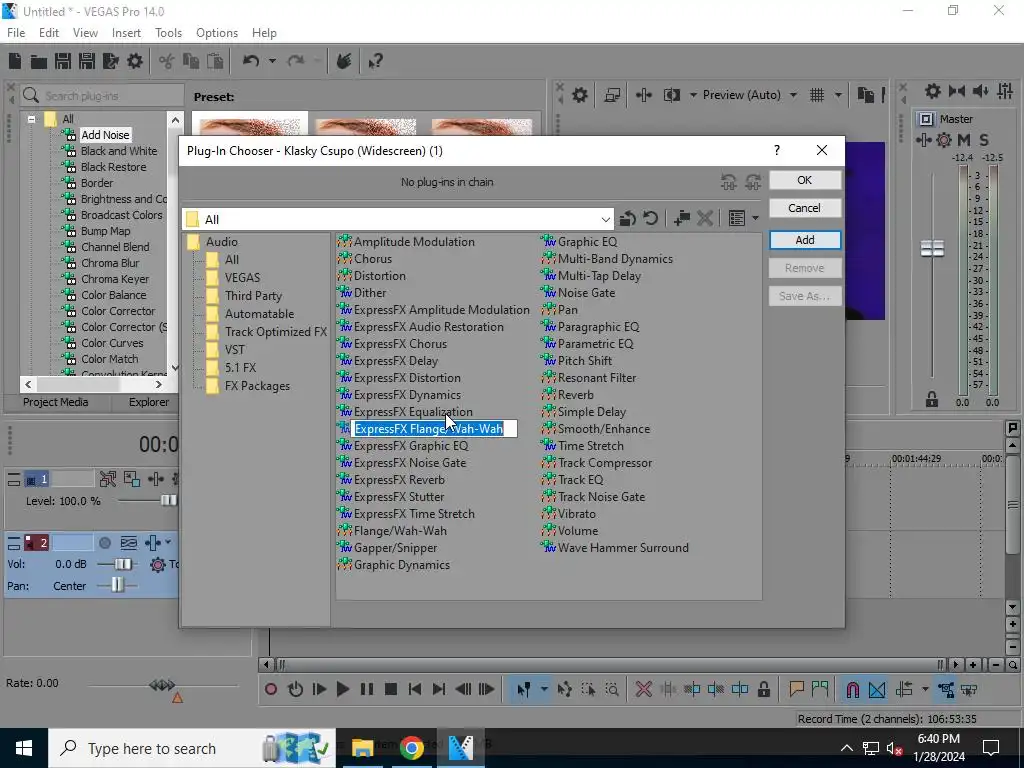Click the Open project folder icon

[x=39, y=61]
